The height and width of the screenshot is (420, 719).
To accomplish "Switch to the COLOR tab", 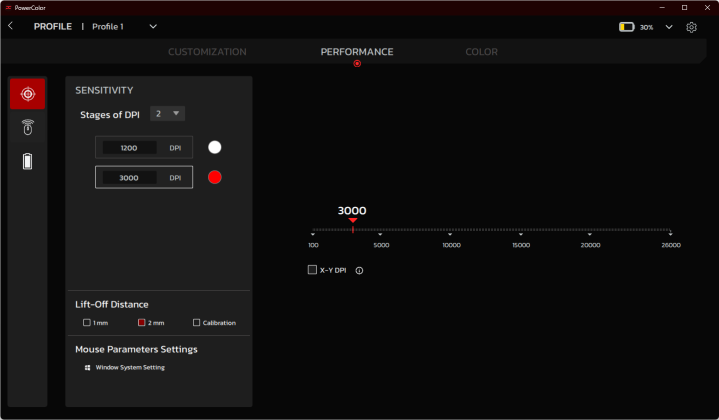I will [481, 51].
